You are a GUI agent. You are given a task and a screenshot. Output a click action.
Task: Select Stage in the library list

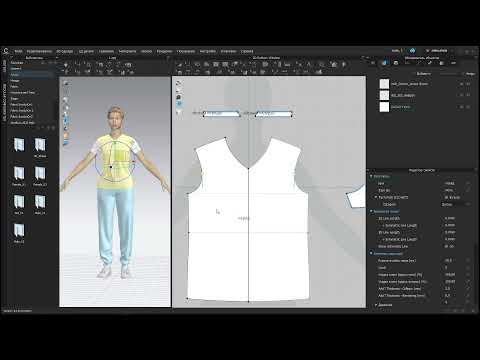[14, 99]
